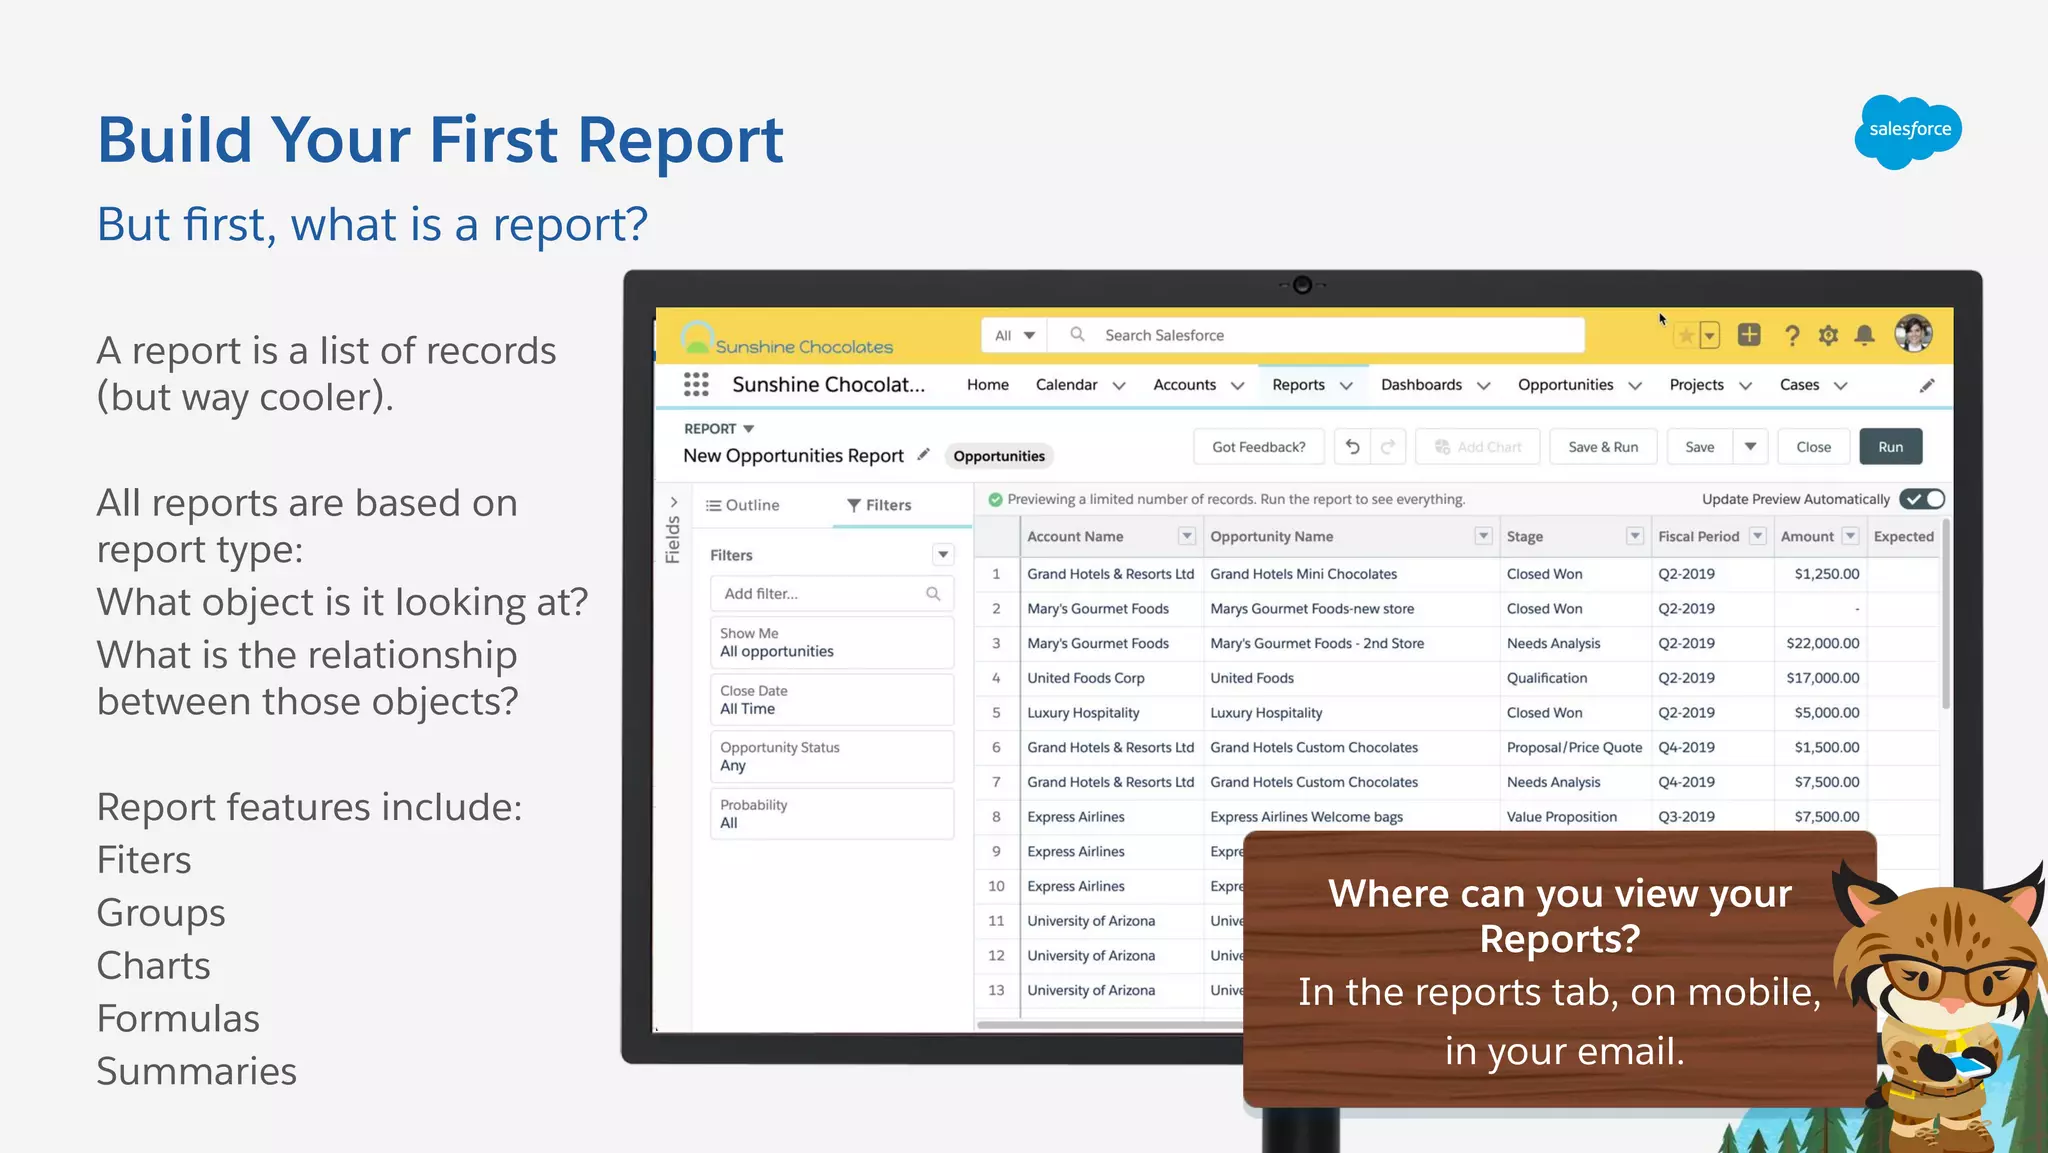Click cell 'Grand Hotels Mini Chocolates'
Image resolution: width=2048 pixels, height=1153 pixels.
pyautogui.click(x=1353, y=574)
